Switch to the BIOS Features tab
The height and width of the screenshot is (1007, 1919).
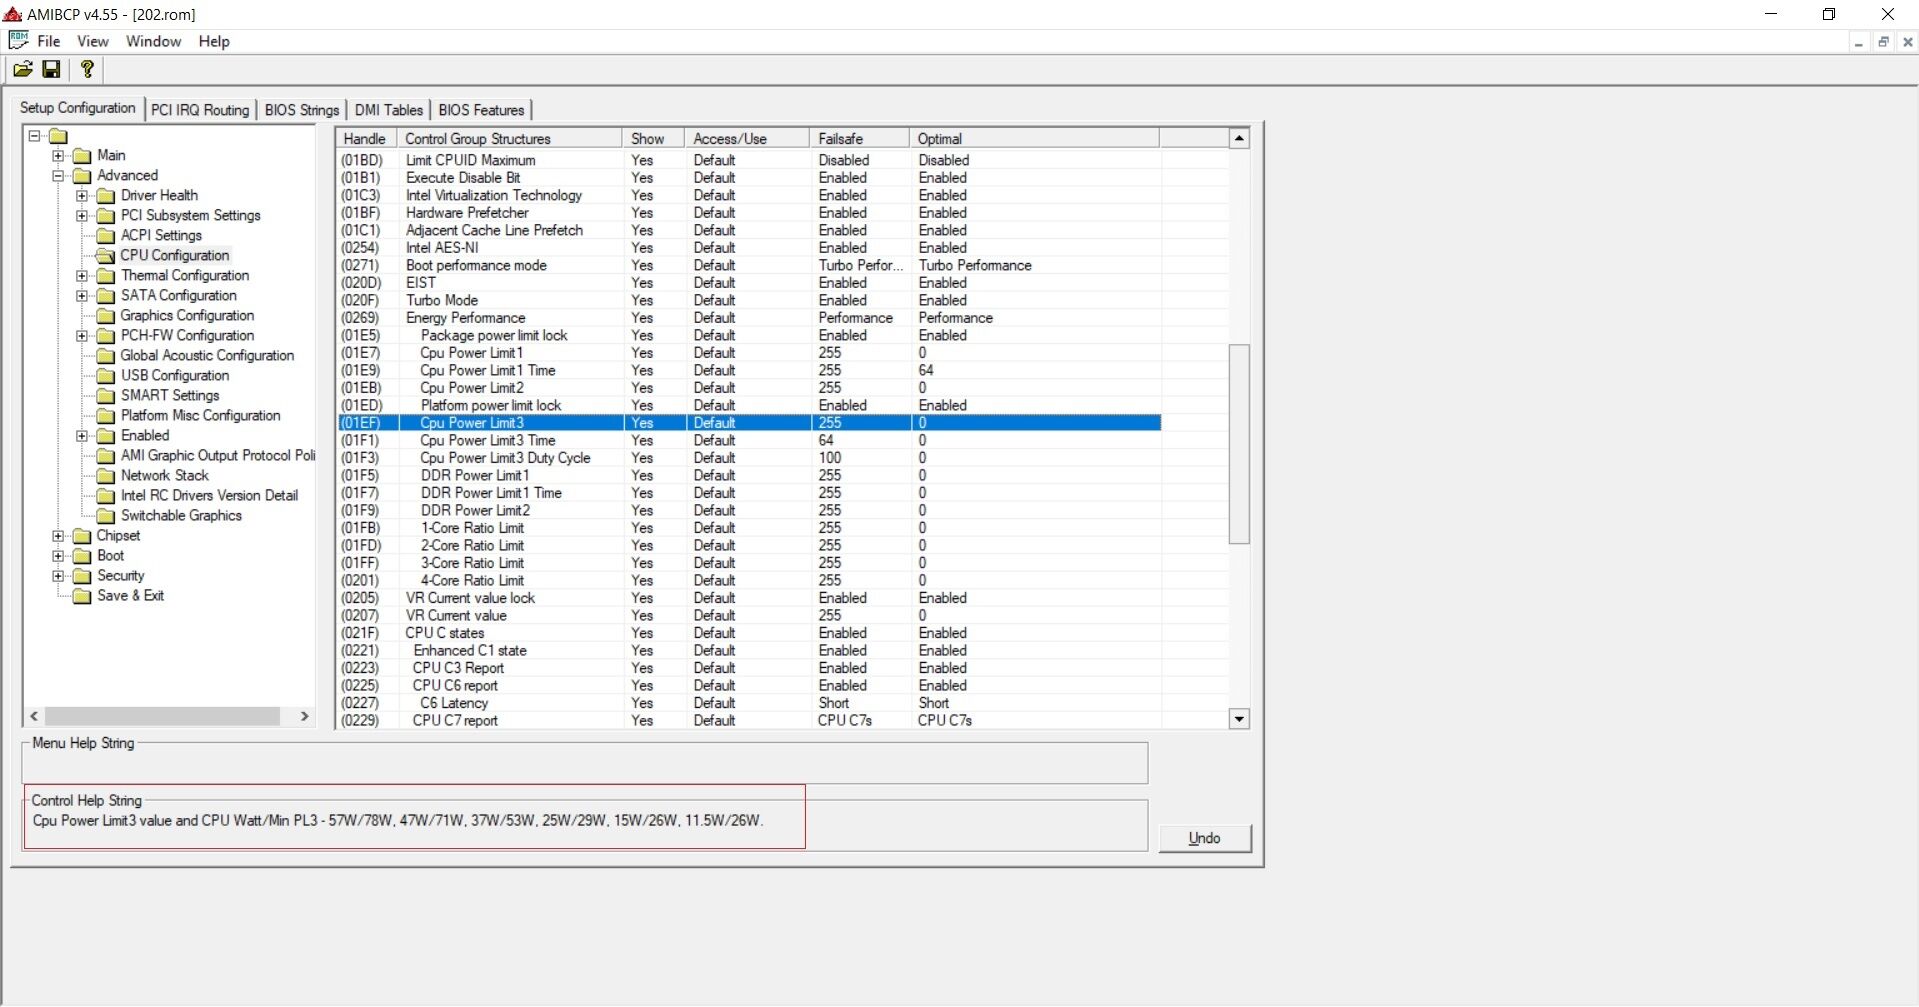(x=481, y=110)
